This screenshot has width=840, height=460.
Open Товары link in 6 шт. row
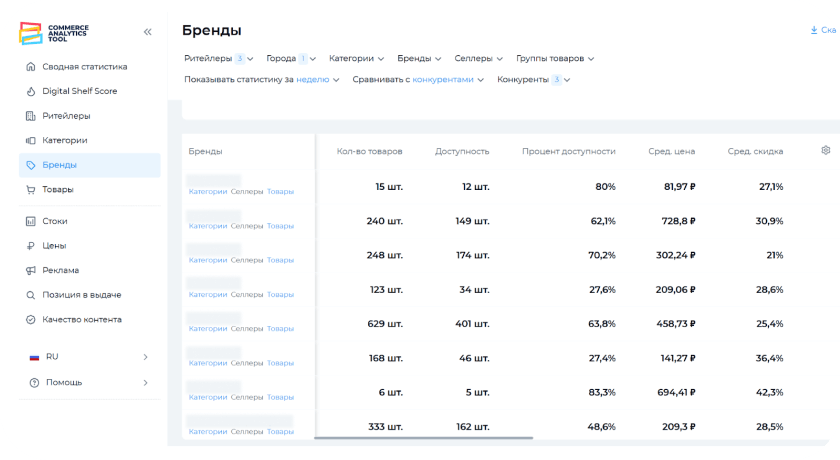[x=280, y=397]
